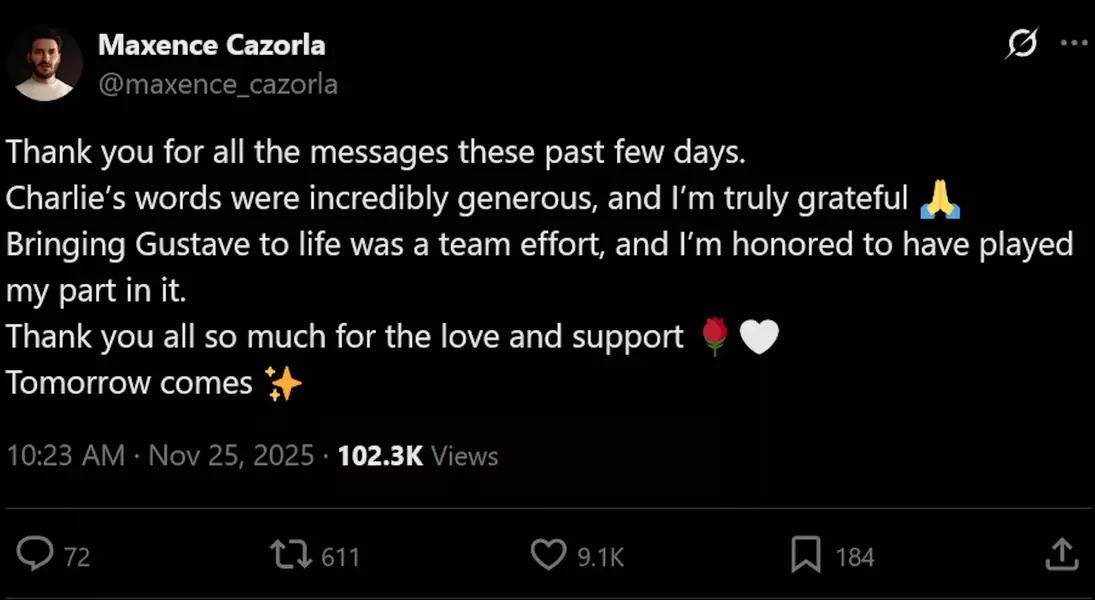The height and width of the screenshot is (600, 1095).
Task: Click the 10:23 AM Nov 25 timestamp
Action: [x=160, y=456]
